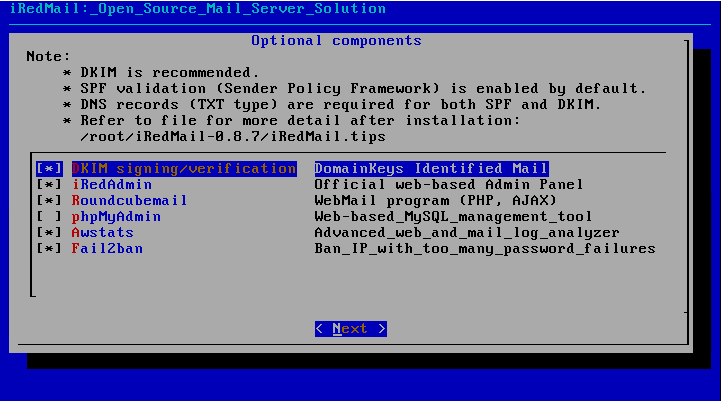Uncheck the Roundcubemail checkbox
The height and width of the screenshot is (401, 721).
pos(49,201)
